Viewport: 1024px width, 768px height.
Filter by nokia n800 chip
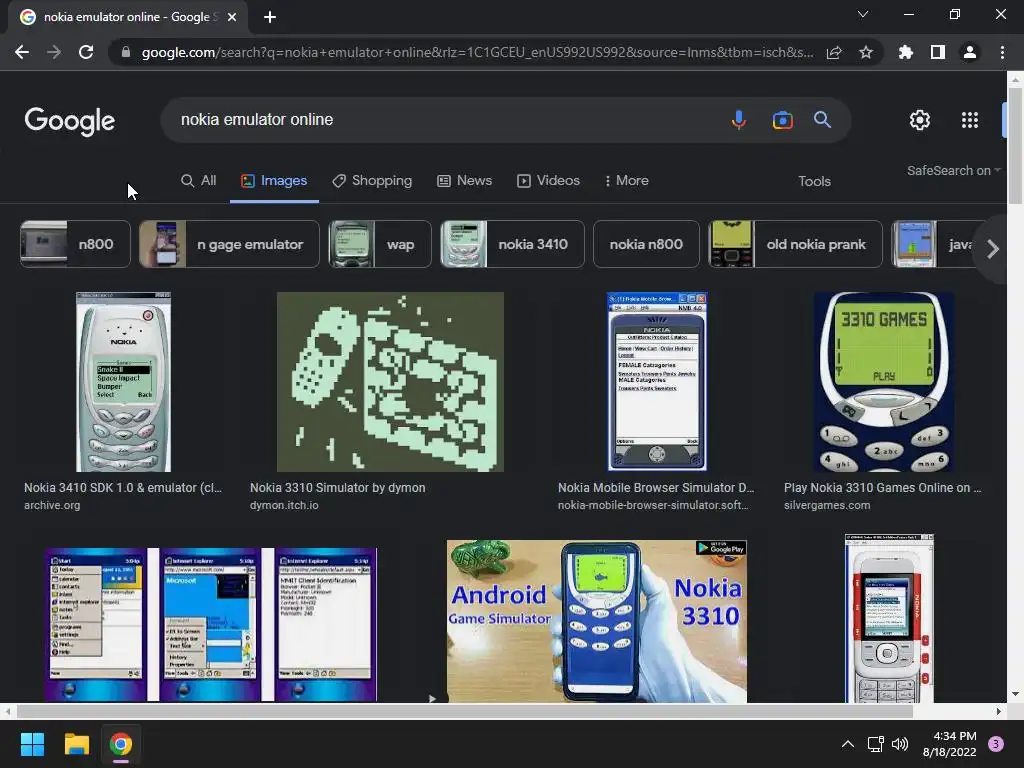click(646, 244)
